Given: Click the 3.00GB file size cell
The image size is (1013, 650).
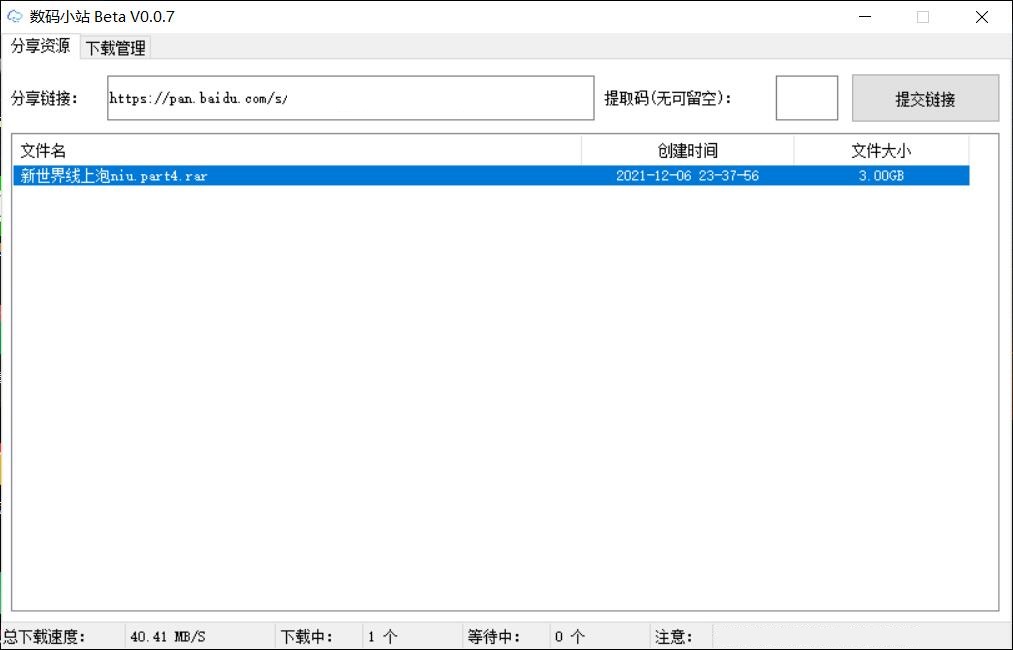Looking at the screenshot, I should pyautogui.click(x=880, y=176).
